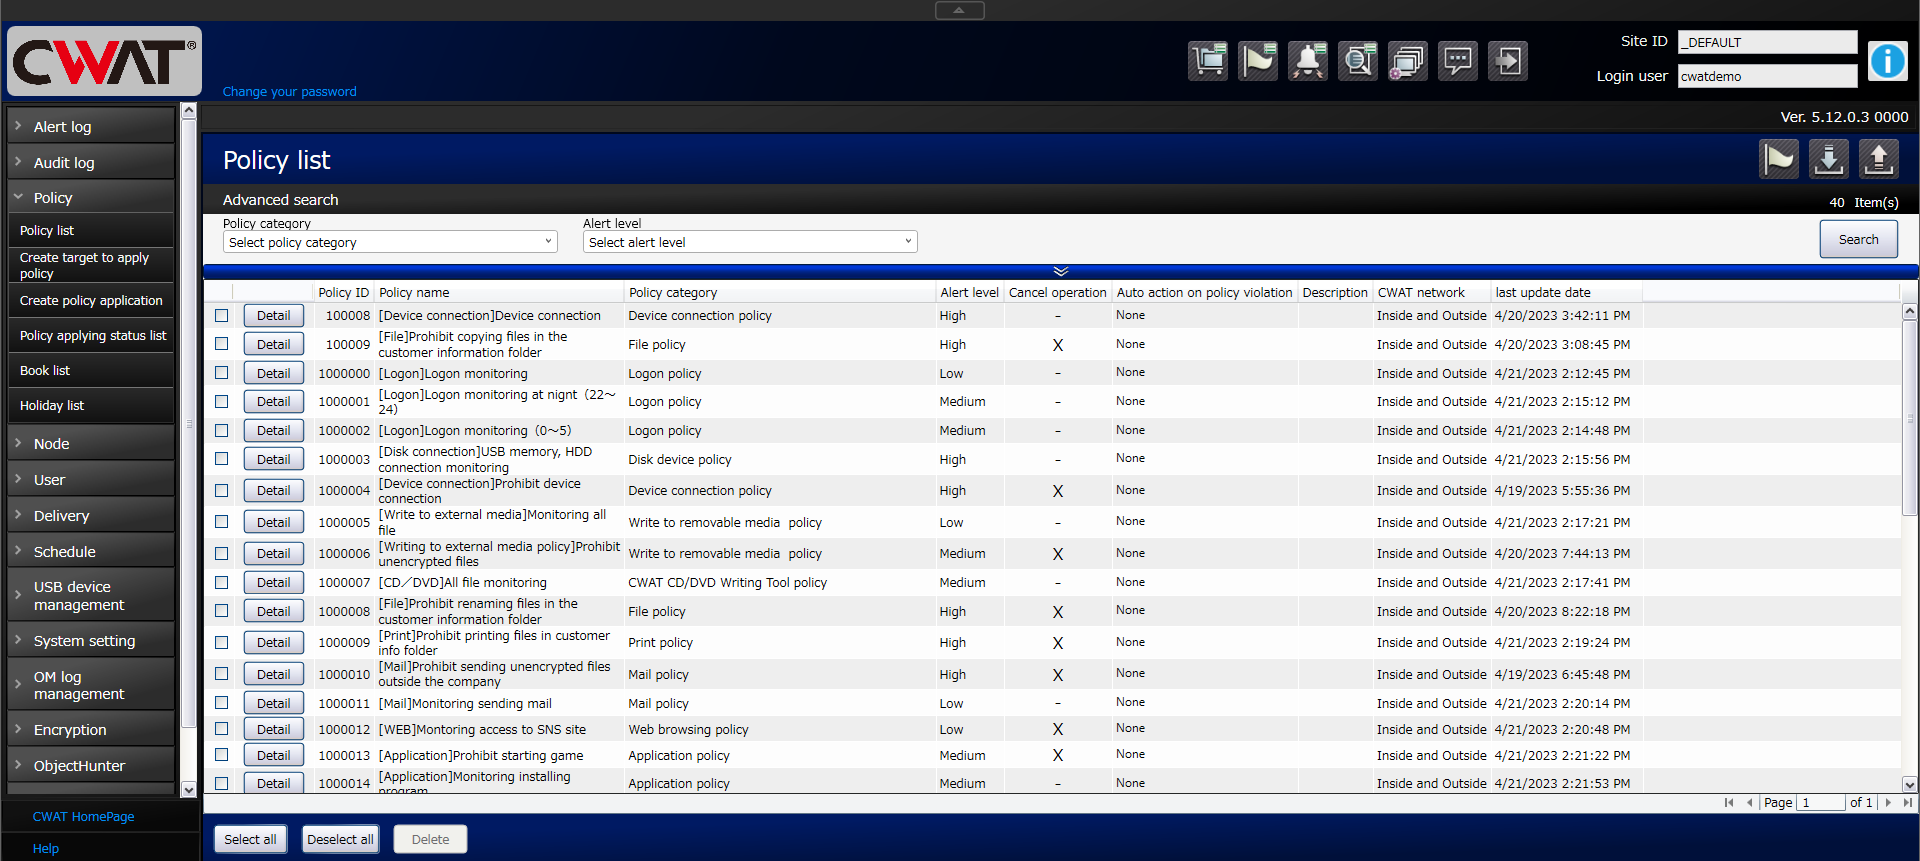1920x861 pixels.
Task: Open the blue information icon
Action: (x=1888, y=61)
